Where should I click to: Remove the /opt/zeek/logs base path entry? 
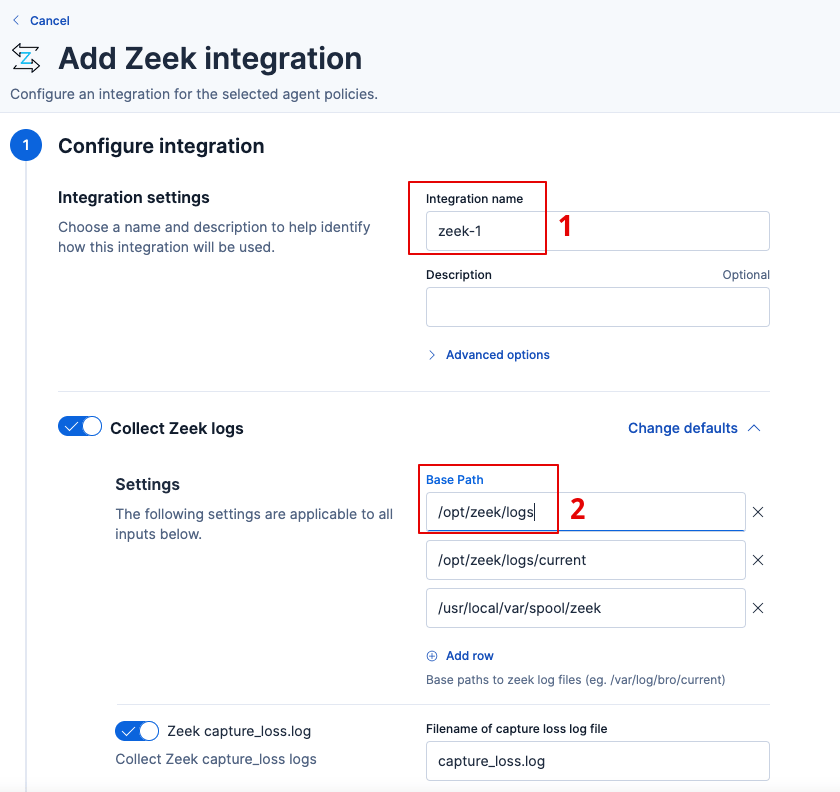pyautogui.click(x=758, y=512)
